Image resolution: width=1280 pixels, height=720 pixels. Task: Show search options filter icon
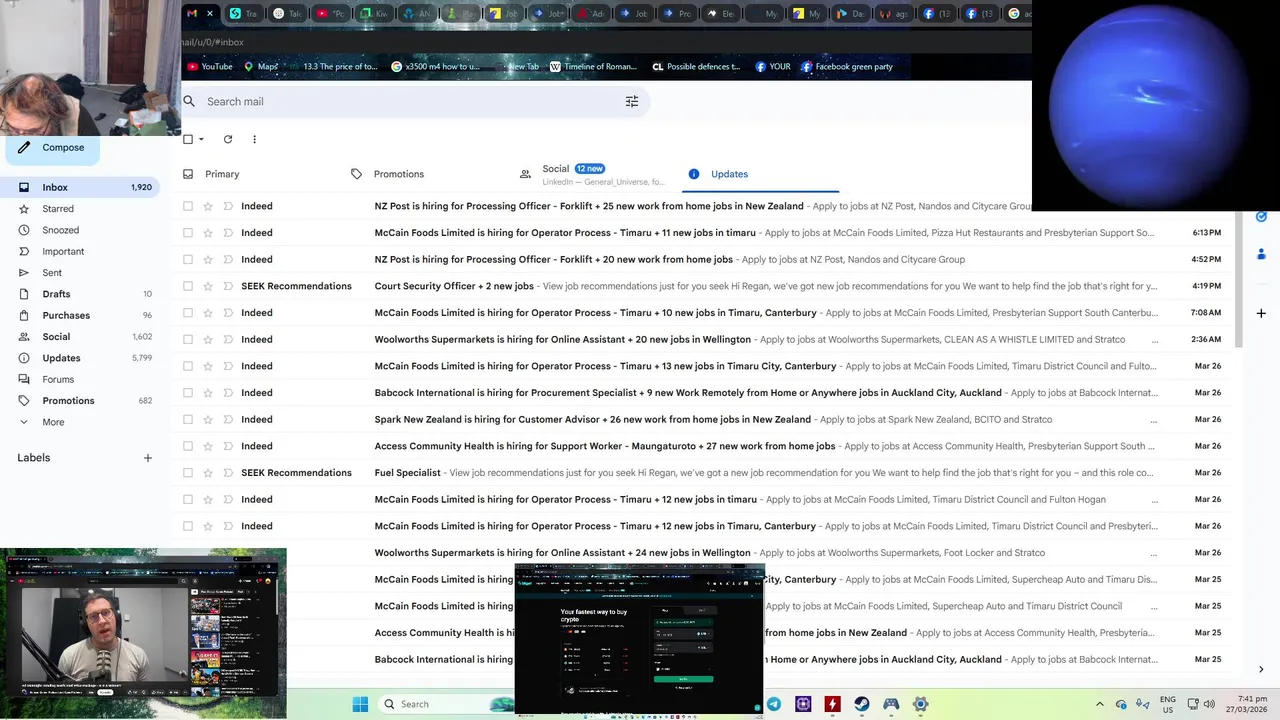[632, 101]
